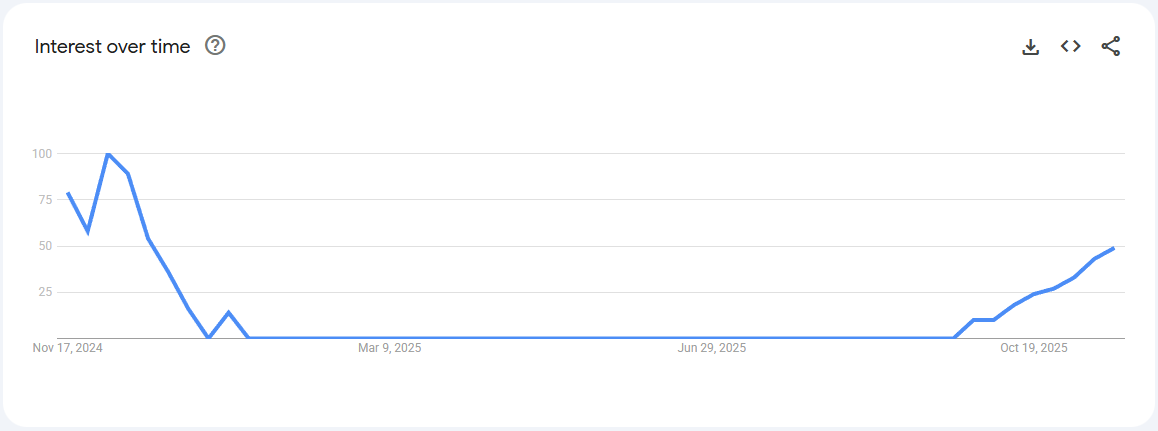Click the Mar 9, 2025 axis label
This screenshot has height=431, width=1158.
390,349
